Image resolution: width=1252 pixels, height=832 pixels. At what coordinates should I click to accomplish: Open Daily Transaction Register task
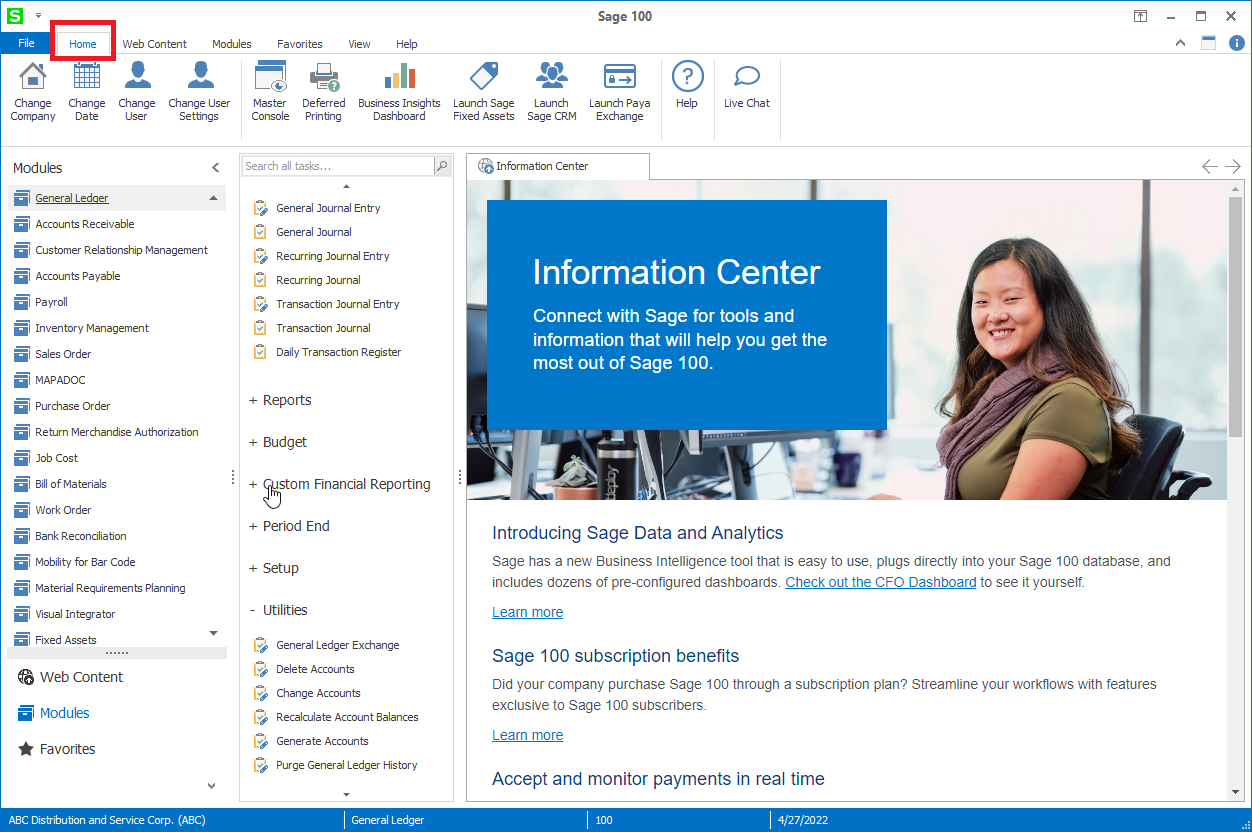pyautogui.click(x=338, y=352)
